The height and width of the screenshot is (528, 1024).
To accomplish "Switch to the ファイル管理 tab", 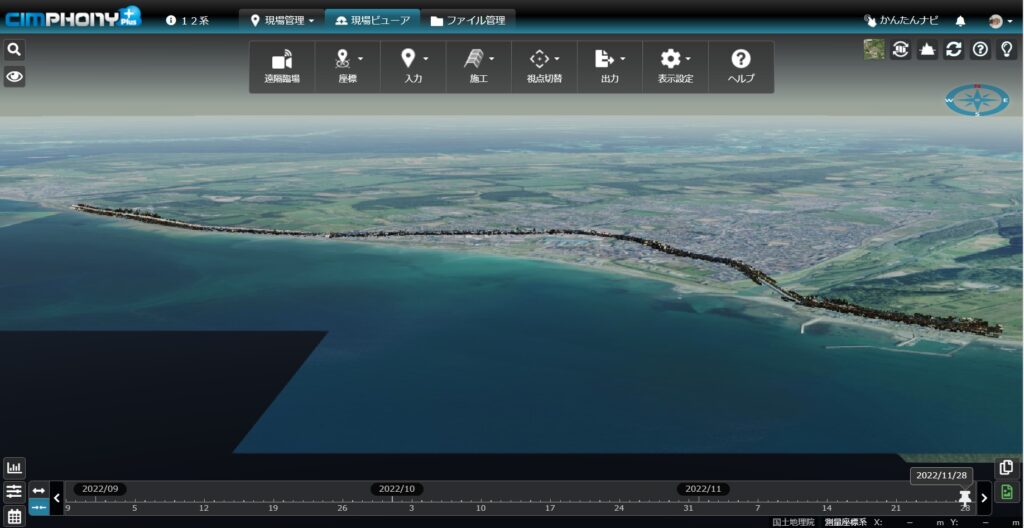I will 468,20.
